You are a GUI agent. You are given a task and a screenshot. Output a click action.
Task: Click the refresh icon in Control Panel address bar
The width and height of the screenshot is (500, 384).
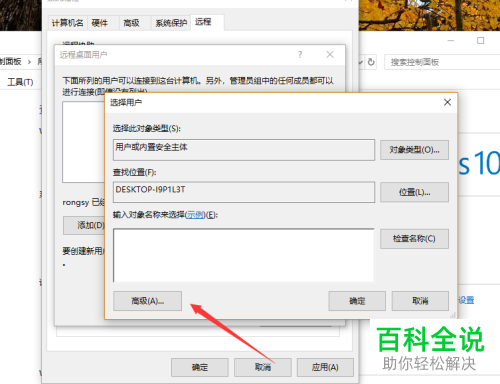[x=371, y=62]
